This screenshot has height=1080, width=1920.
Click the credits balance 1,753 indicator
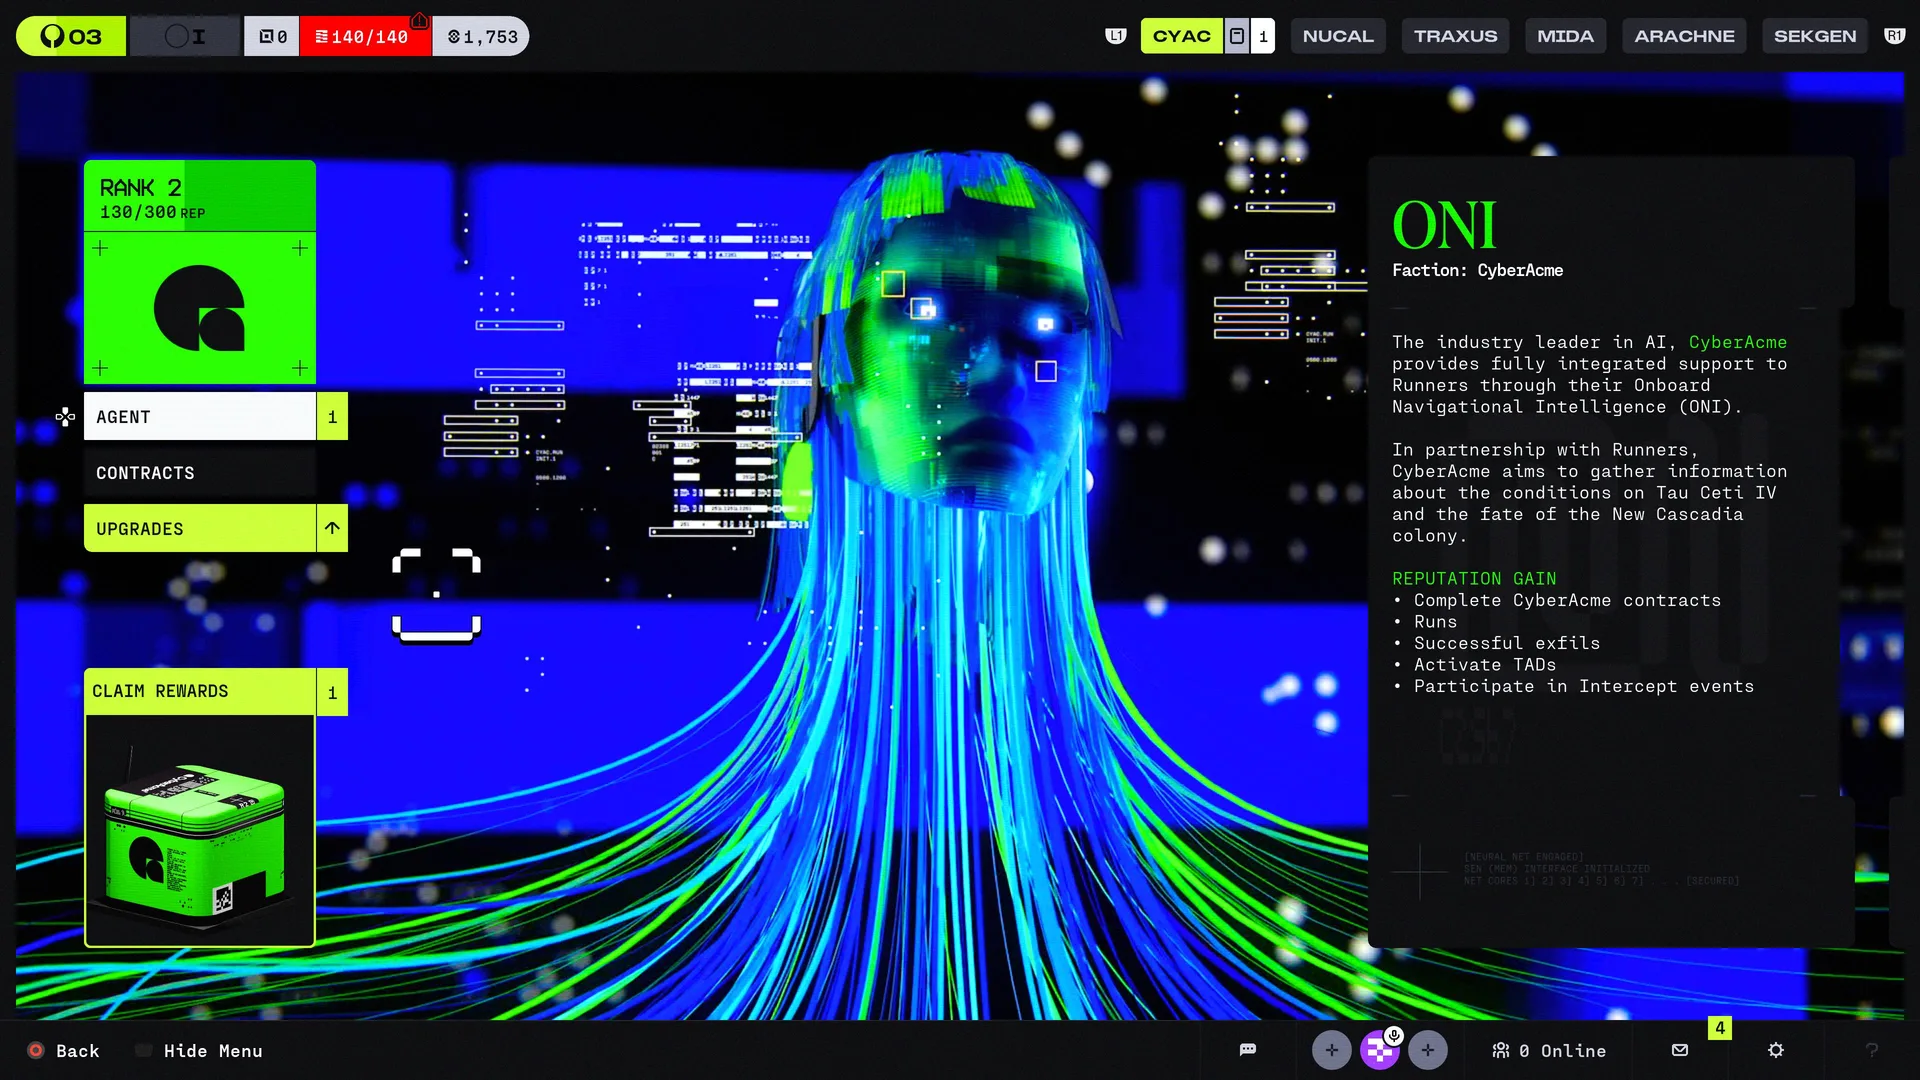tap(482, 37)
